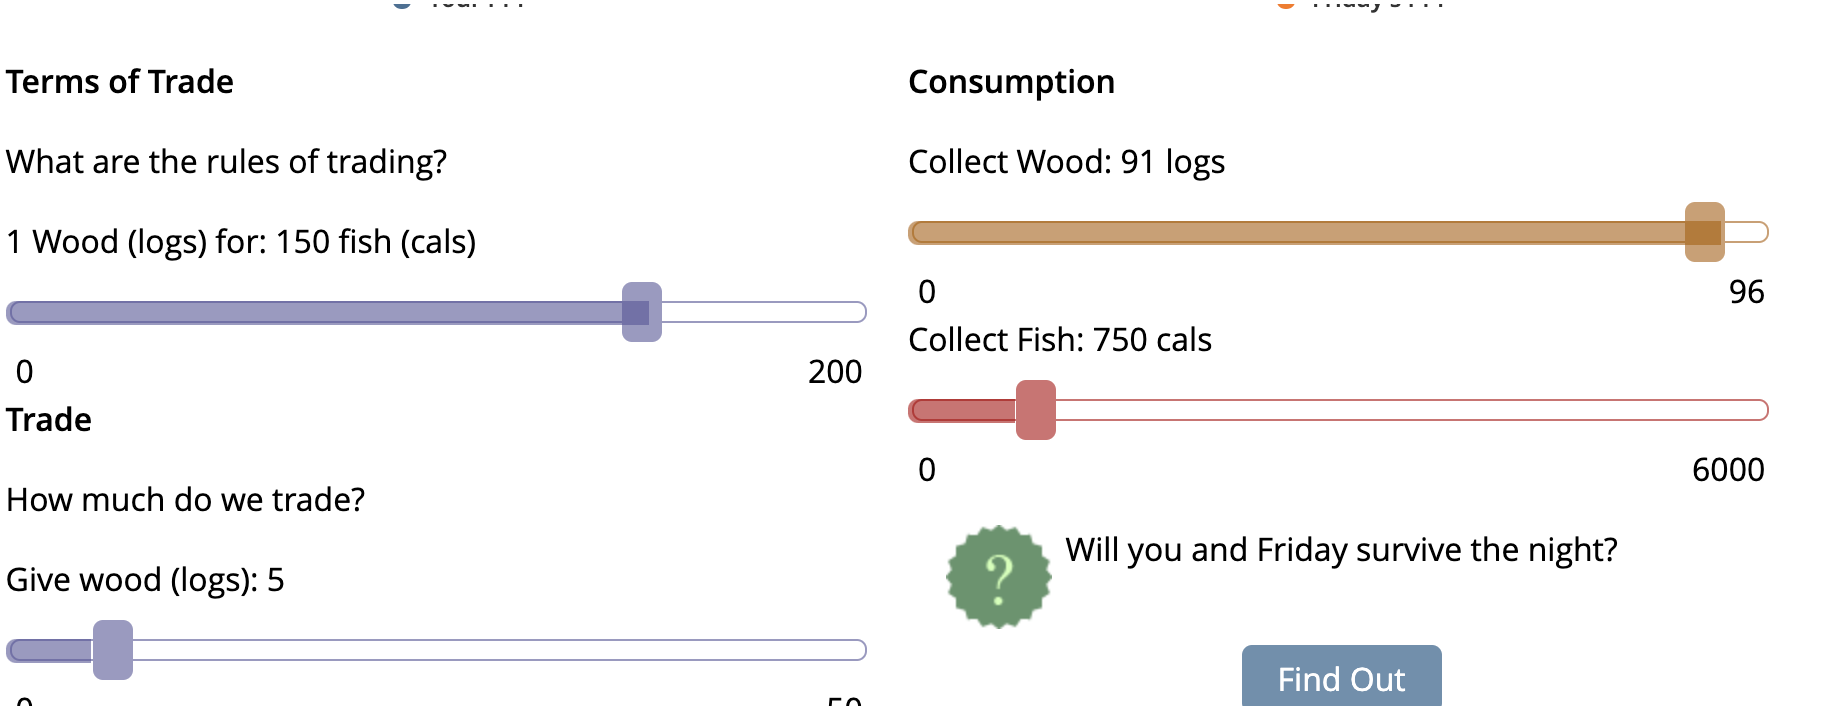1836x706 pixels.
Task: Click the Terms of Trade slider handle
Action: pyautogui.click(x=642, y=312)
